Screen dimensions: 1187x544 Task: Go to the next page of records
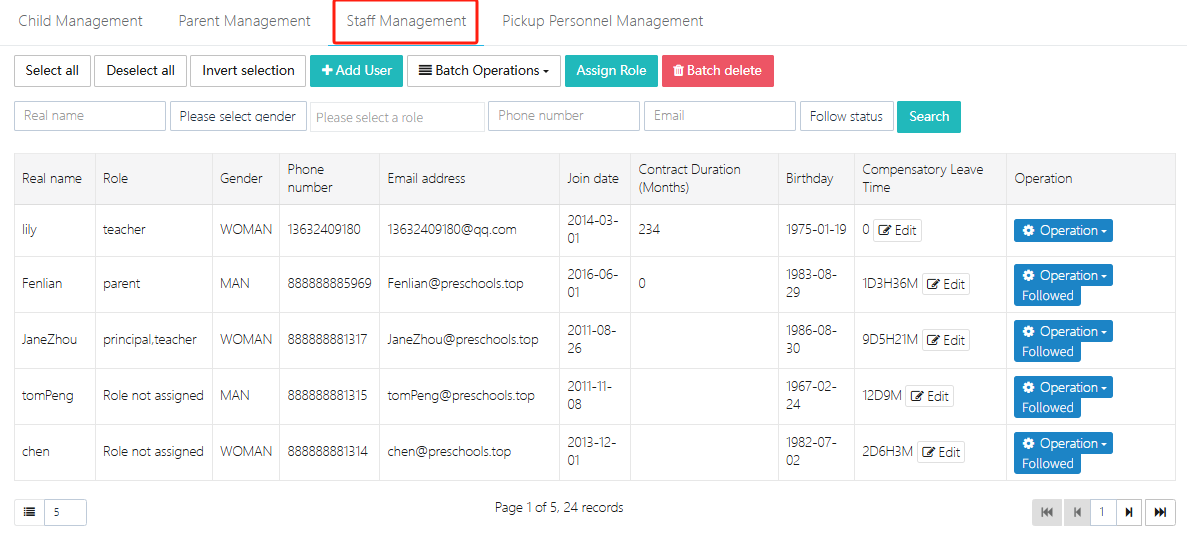coord(1129,512)
